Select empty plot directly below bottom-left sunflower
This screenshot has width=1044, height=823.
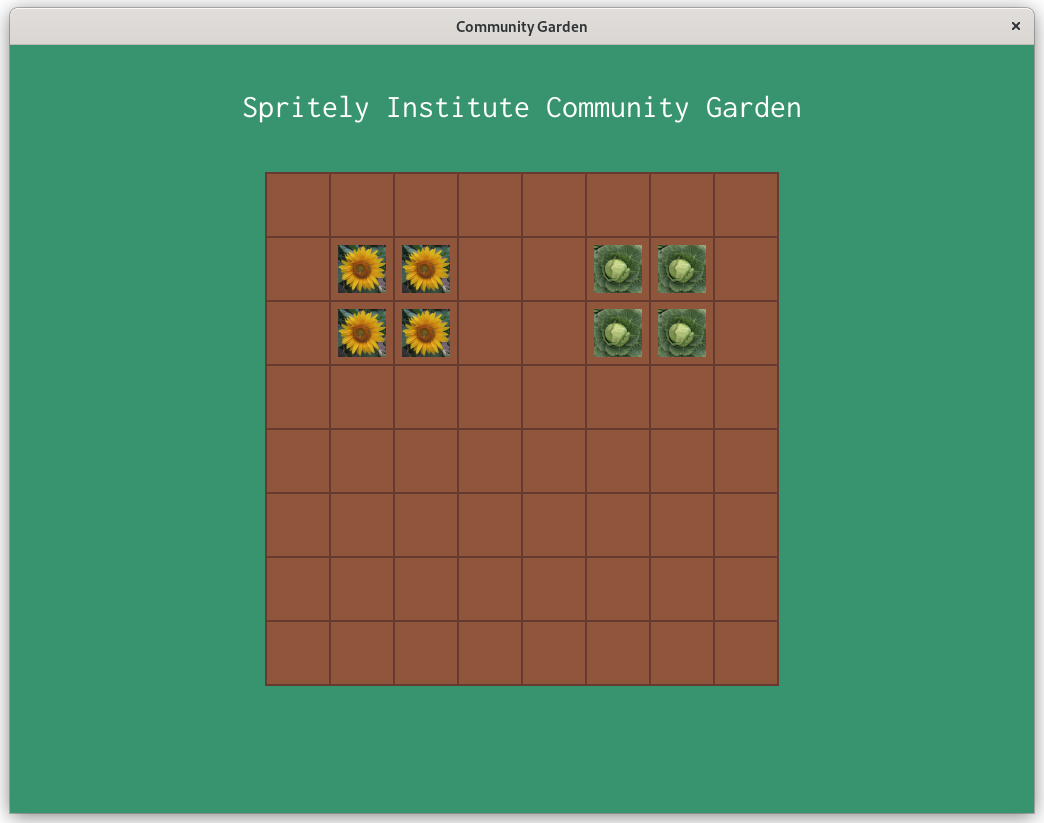(362, 397)
